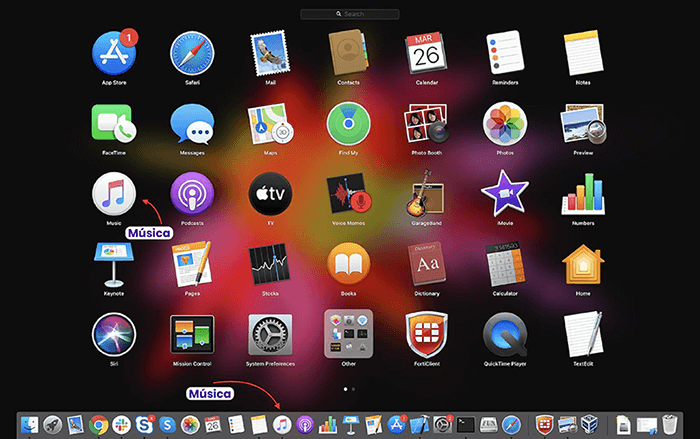Open Pages from the Dock
The image size is (700, 439).
373,425
